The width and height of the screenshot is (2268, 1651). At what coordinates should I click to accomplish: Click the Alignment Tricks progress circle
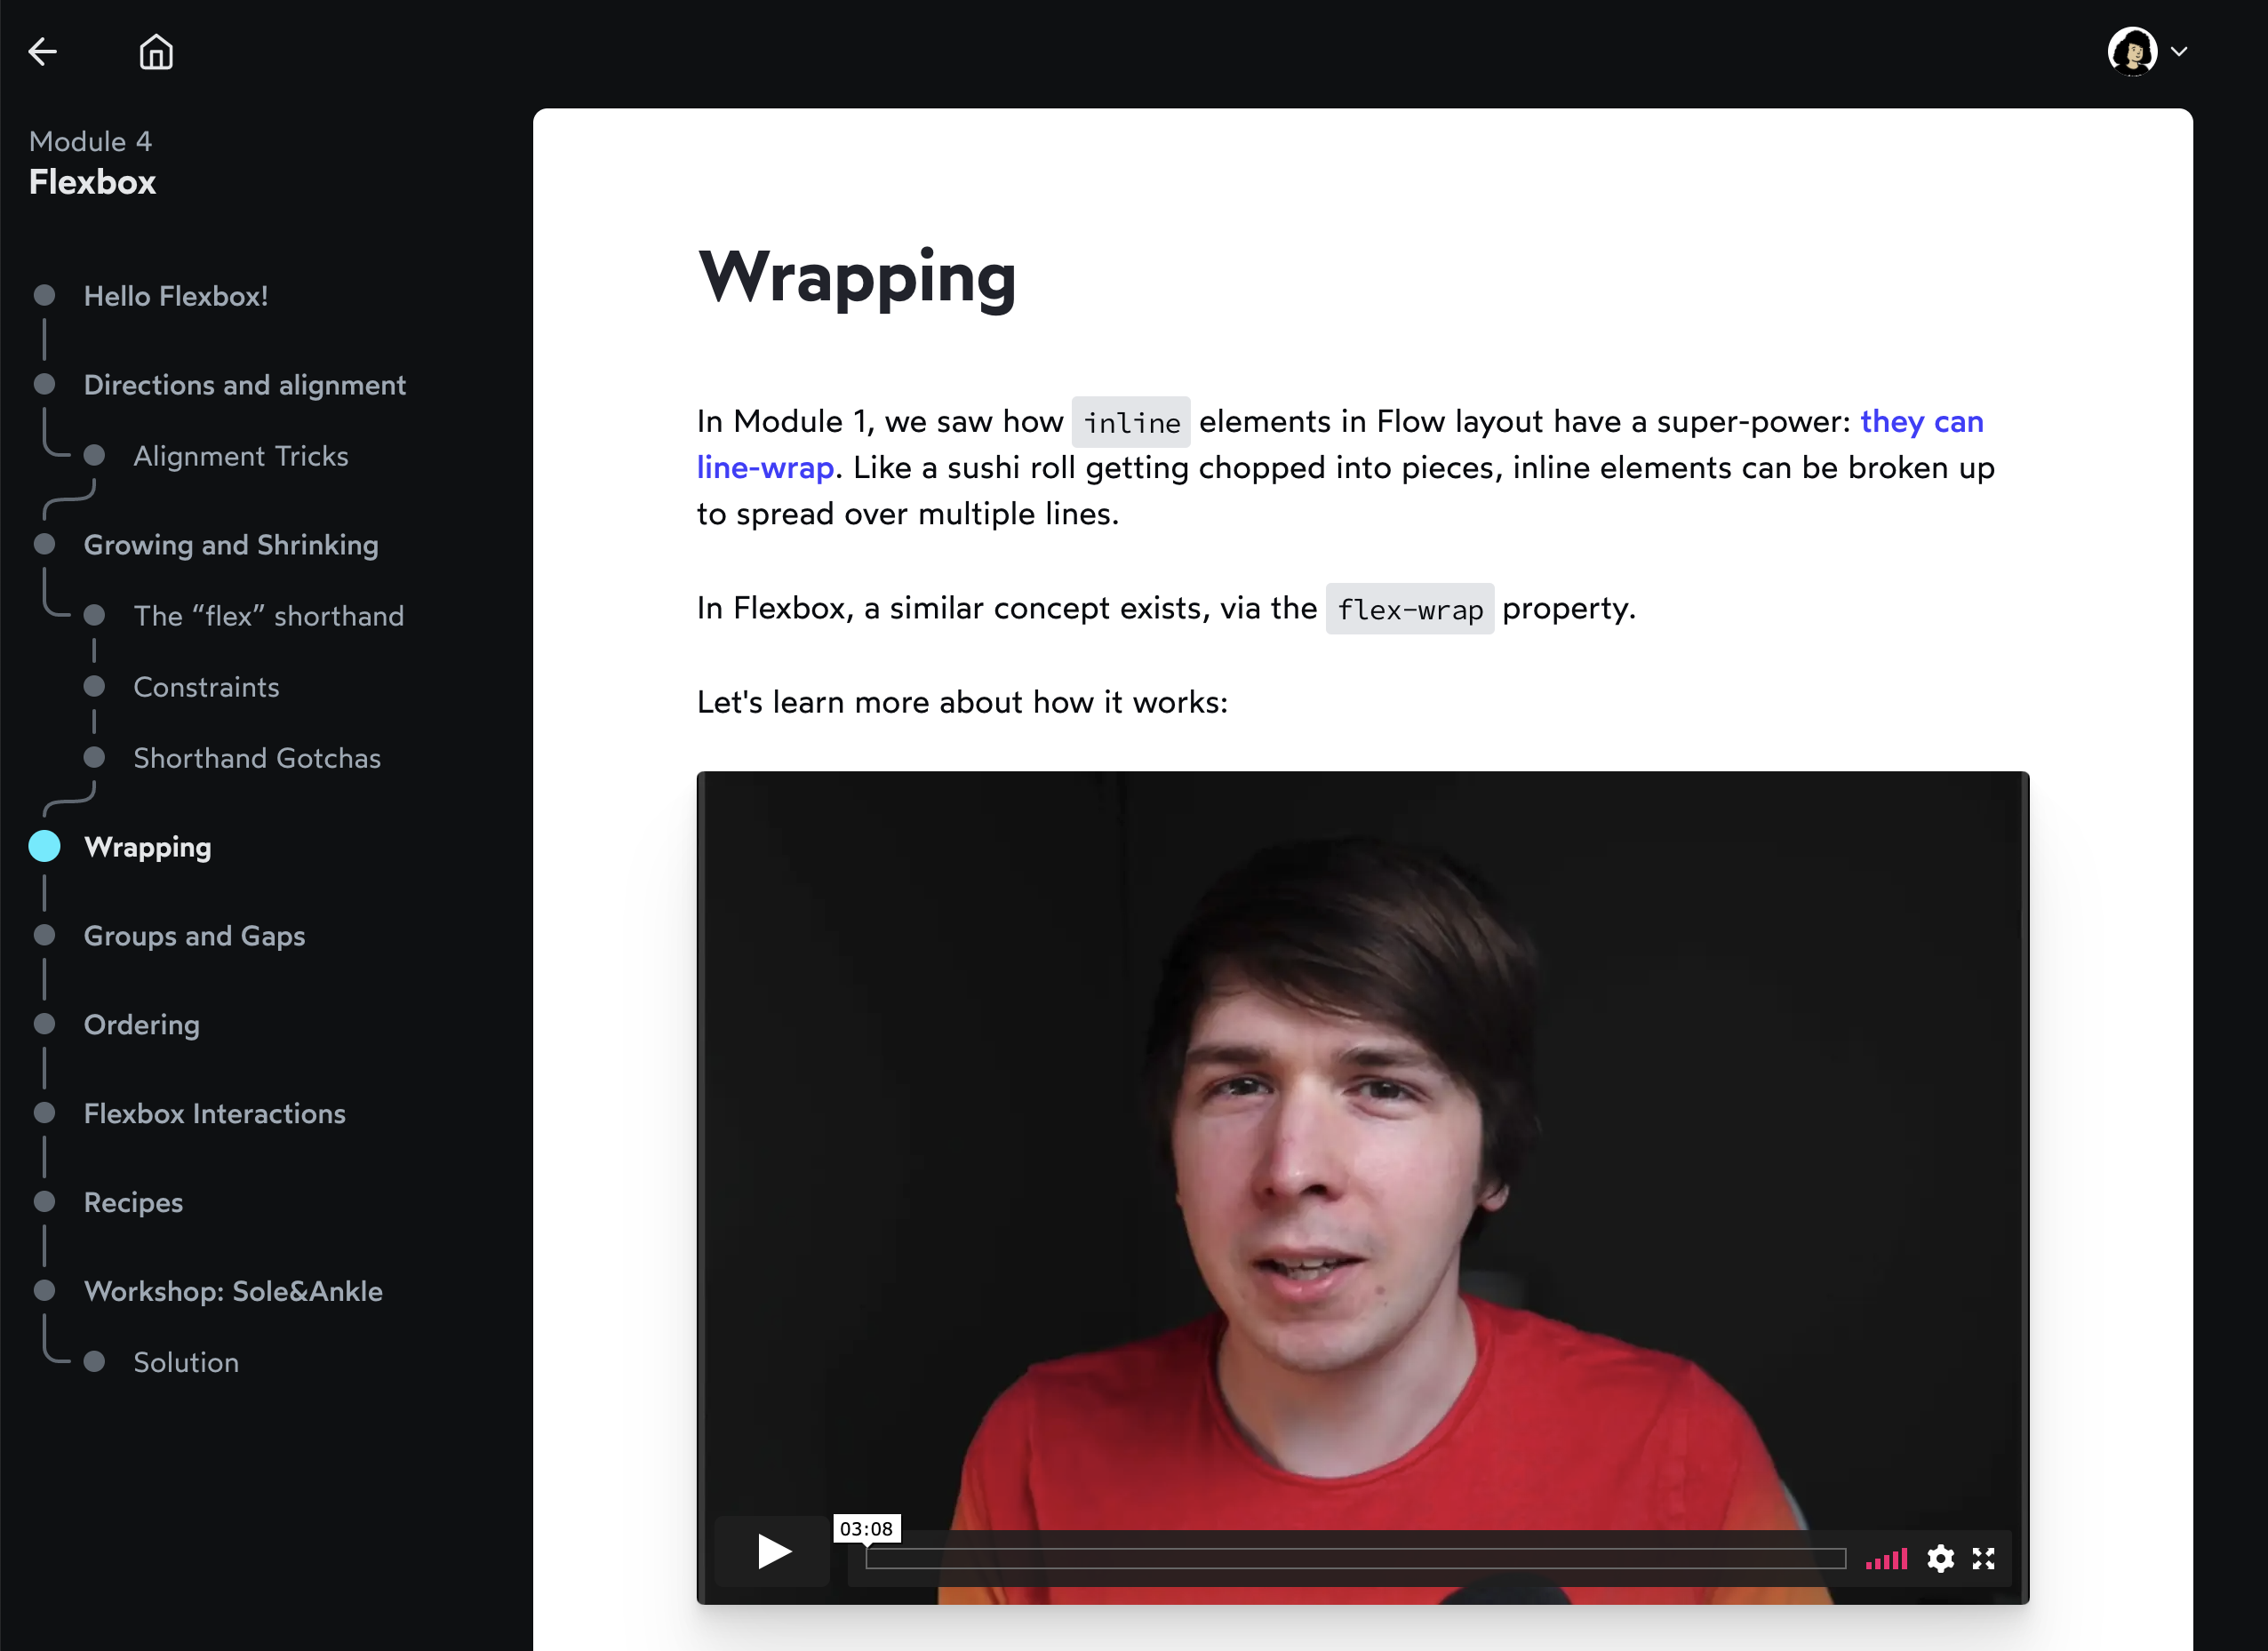pos(95,456)
